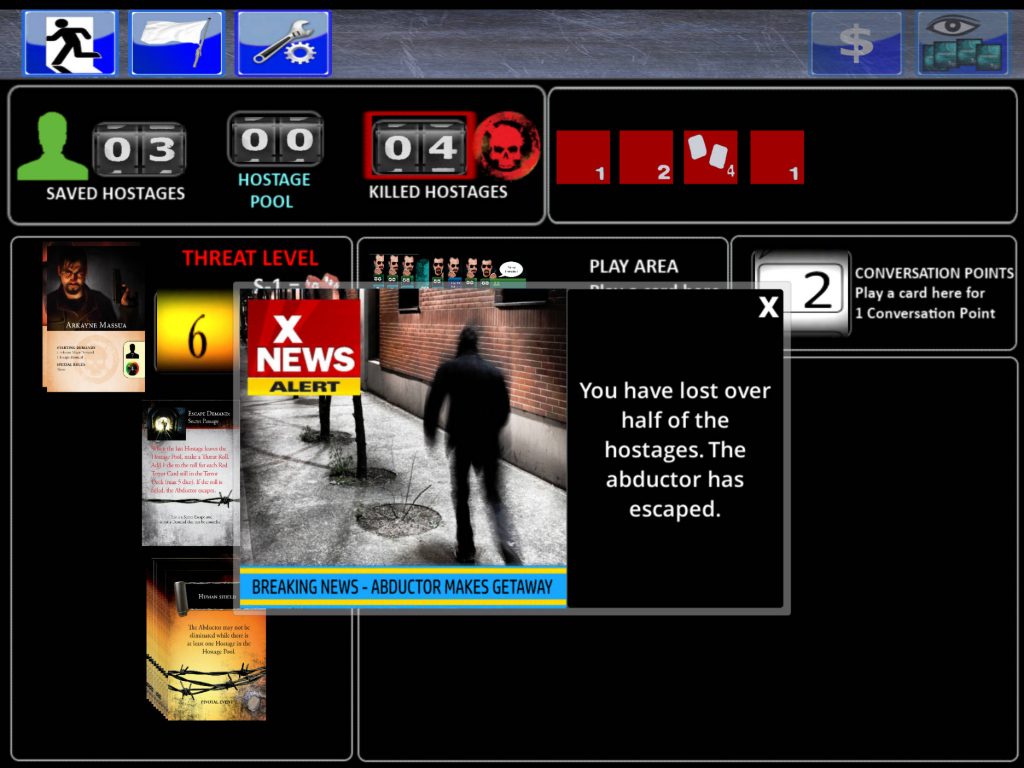Image resolution: width=1024 pixels, height=768 pixels.
Task: Click the 'You have lost over half' message
Action: [675, 449]
